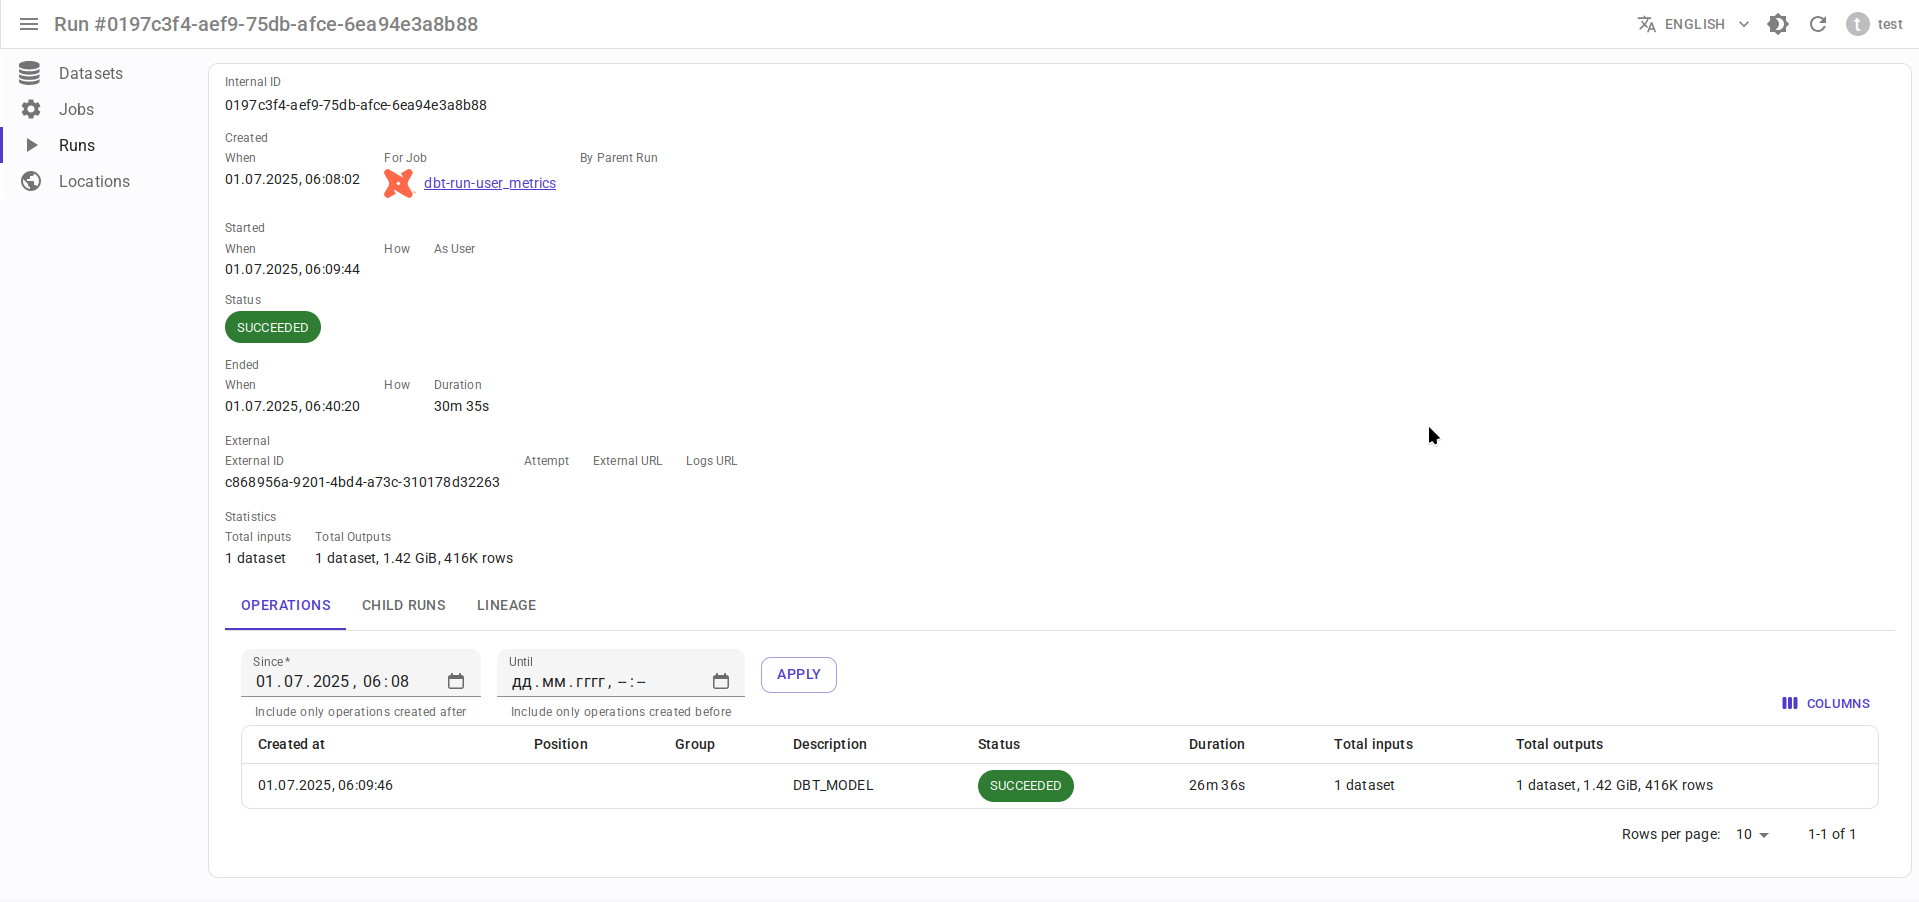Open the Until calendar picker icon
The height and width of the screenshot is (902, 1919).
tap(721, 681)
